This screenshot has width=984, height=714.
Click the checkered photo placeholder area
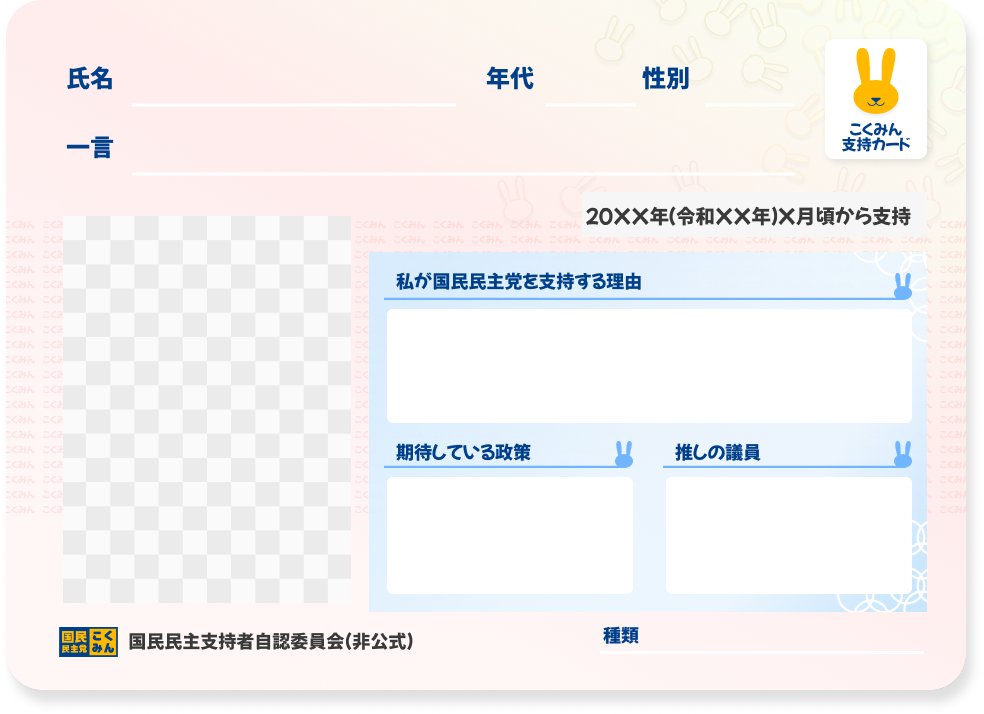(x=206, y=409)
